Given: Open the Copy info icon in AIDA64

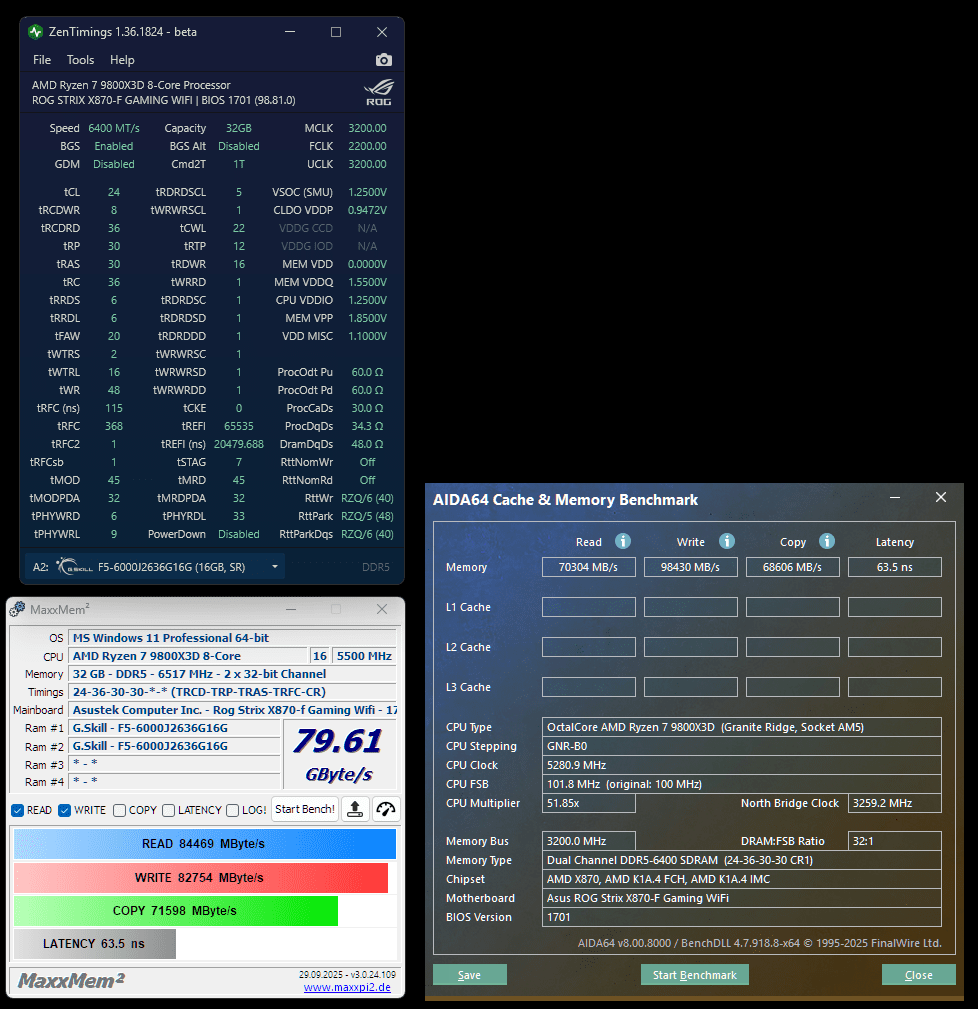Looking at the screenshot, I should pos(827,541).
